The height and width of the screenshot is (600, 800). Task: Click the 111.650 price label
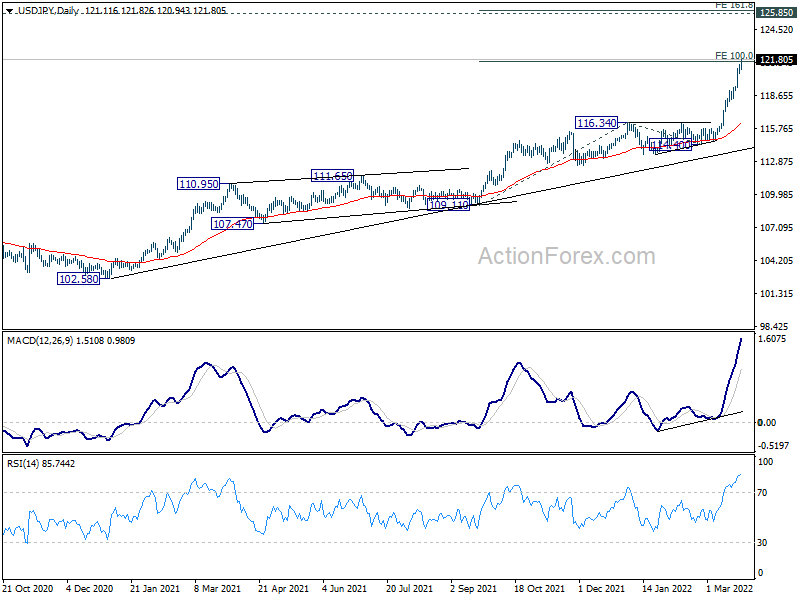333,176
